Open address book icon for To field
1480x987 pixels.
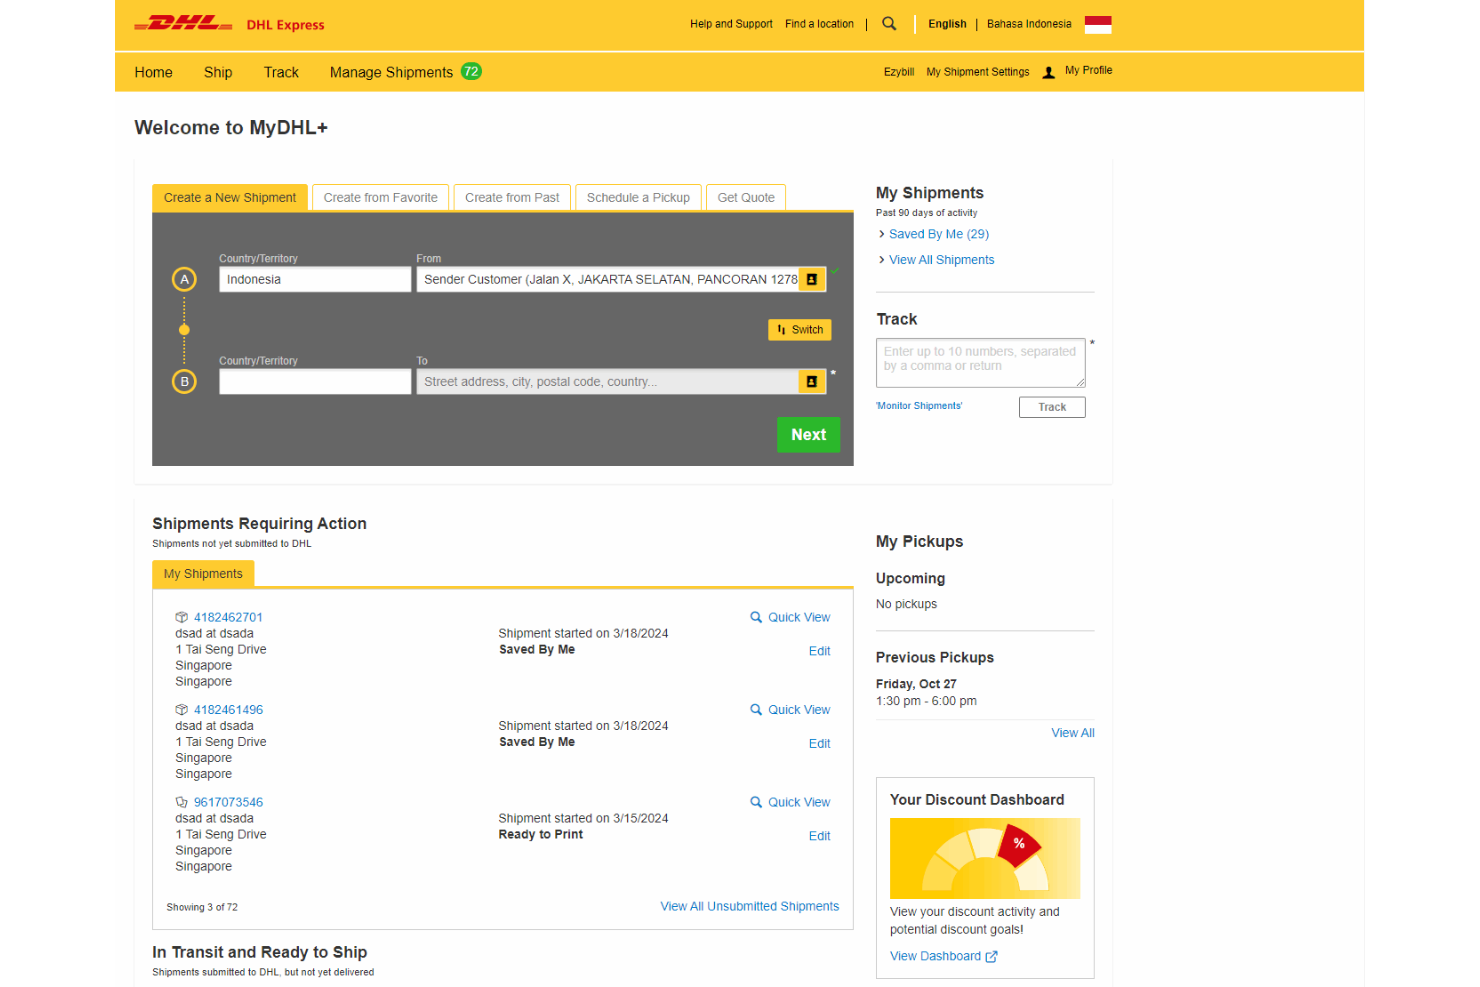point(812,382)
